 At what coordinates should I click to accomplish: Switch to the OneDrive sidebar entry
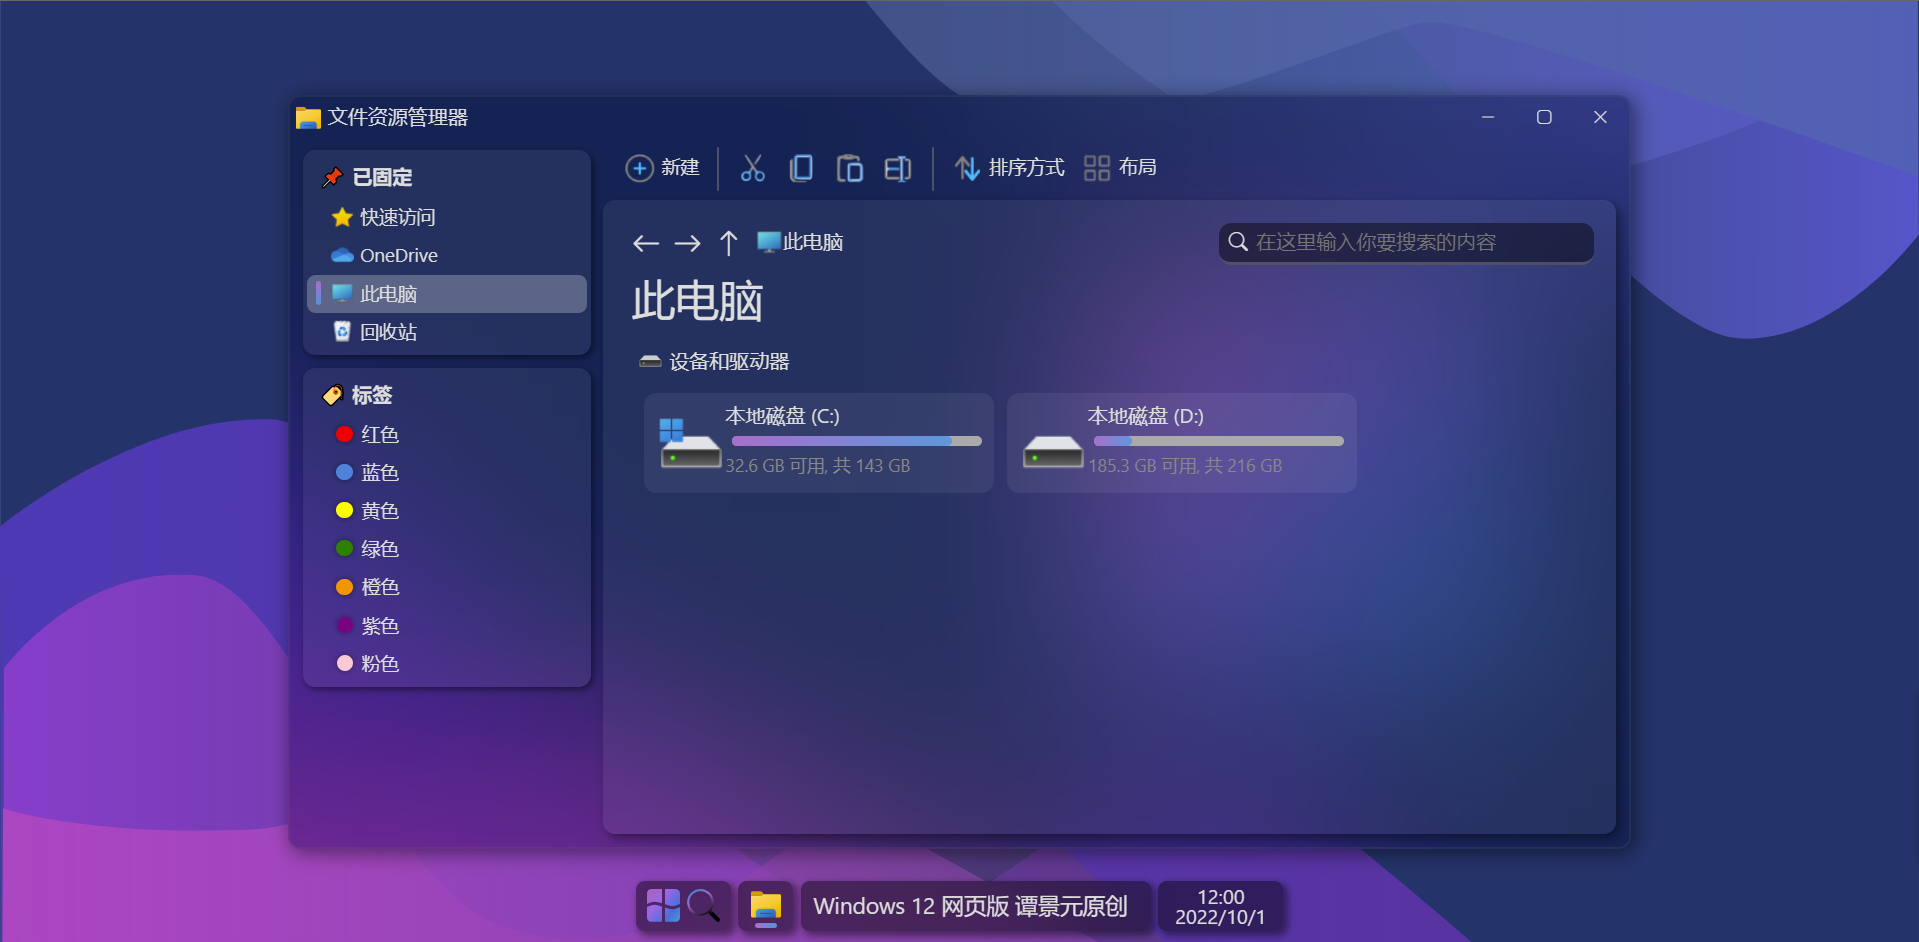click(x=397, y=255)
